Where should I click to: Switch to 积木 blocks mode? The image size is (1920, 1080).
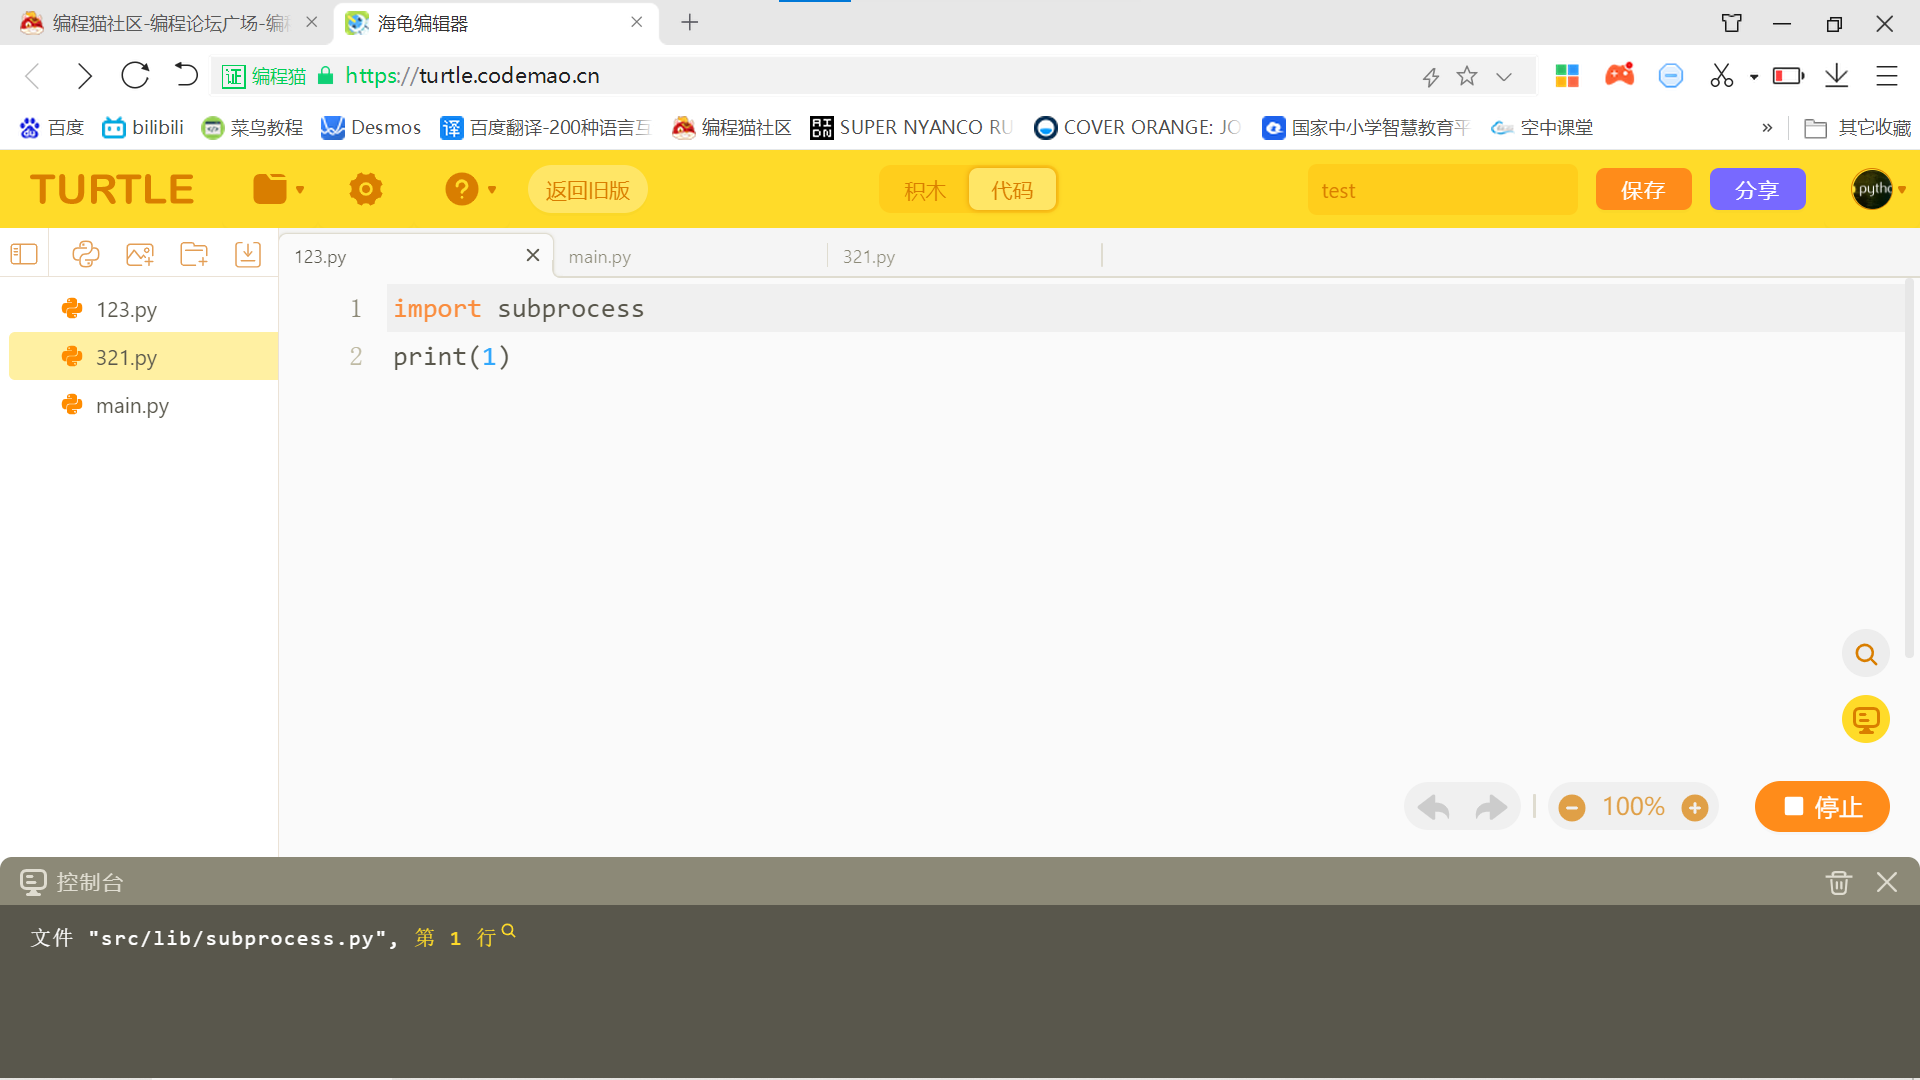pyautogui.click(x=925, y=190)
